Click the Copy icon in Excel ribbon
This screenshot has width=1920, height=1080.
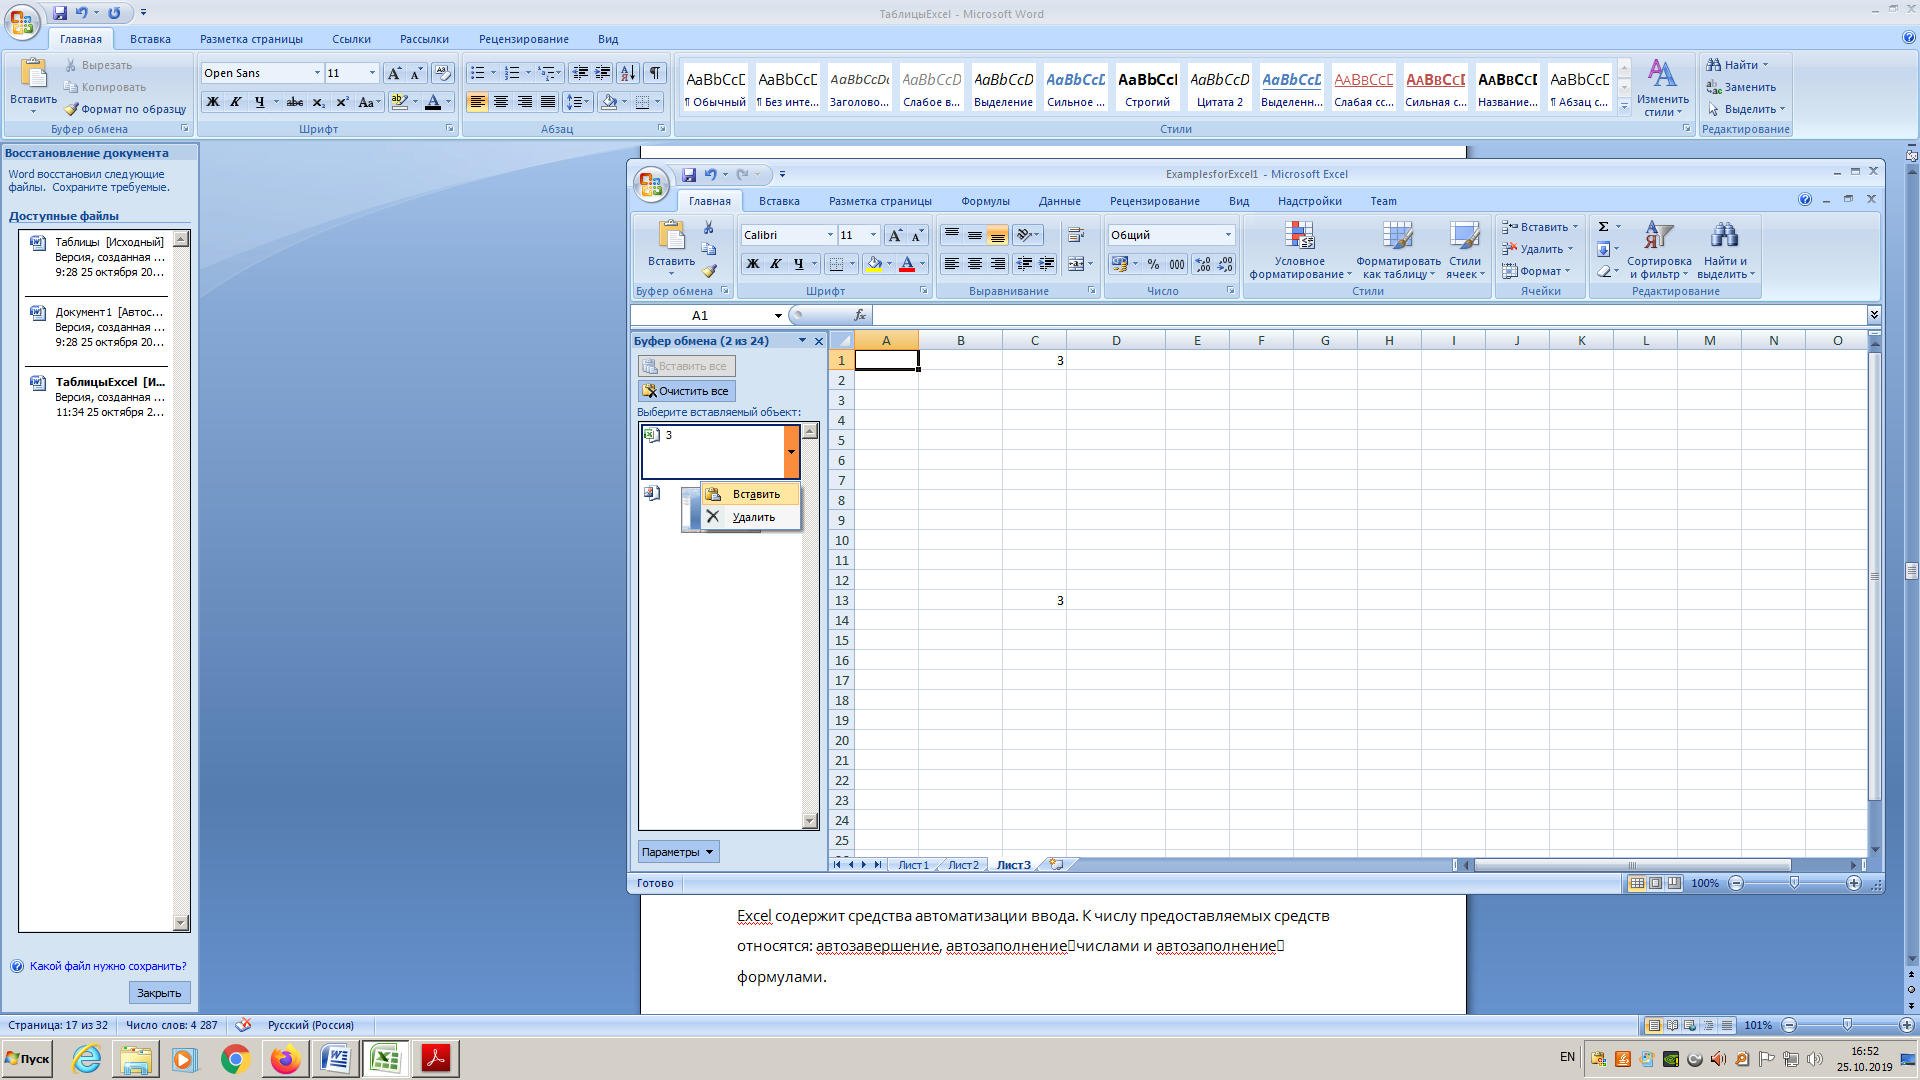pyautogui.click(x=709, y=249)
